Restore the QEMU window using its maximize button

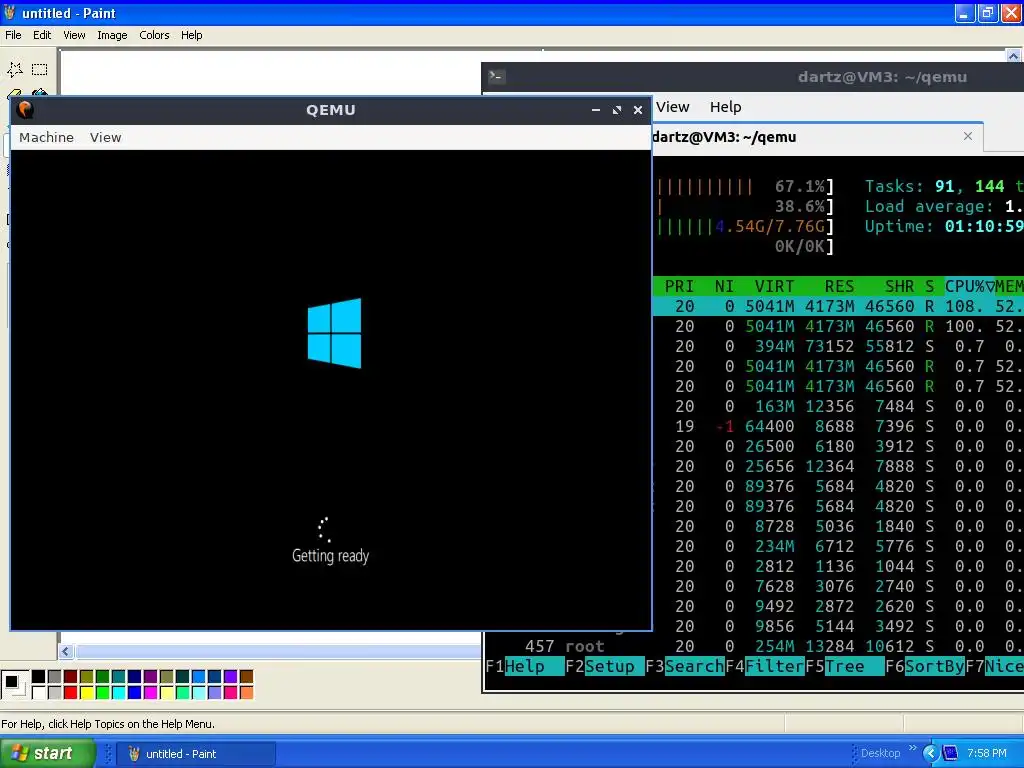tap(616, 110)
